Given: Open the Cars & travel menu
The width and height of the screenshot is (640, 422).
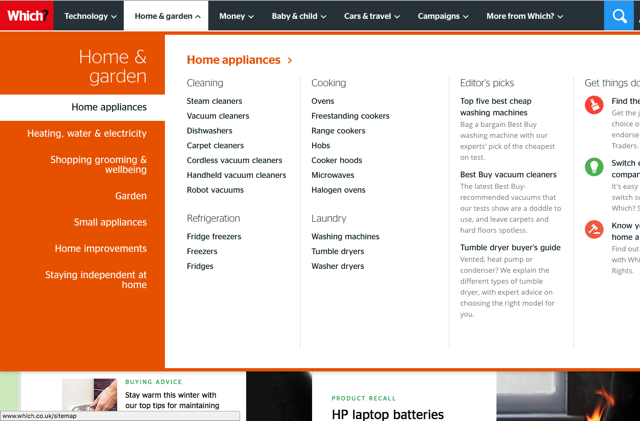Looking at the screenshot, I should point(373,16).
